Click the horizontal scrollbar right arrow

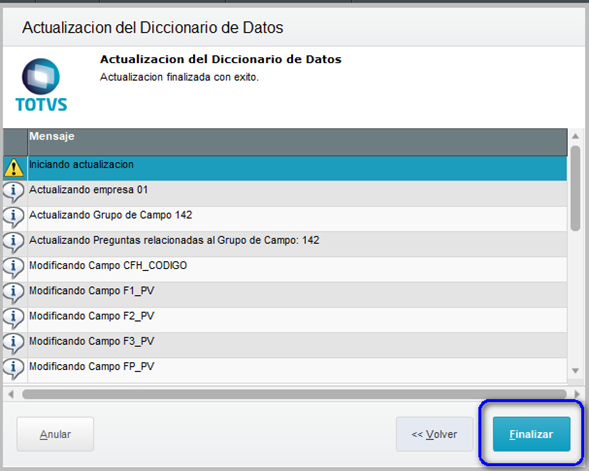point(577,394)
